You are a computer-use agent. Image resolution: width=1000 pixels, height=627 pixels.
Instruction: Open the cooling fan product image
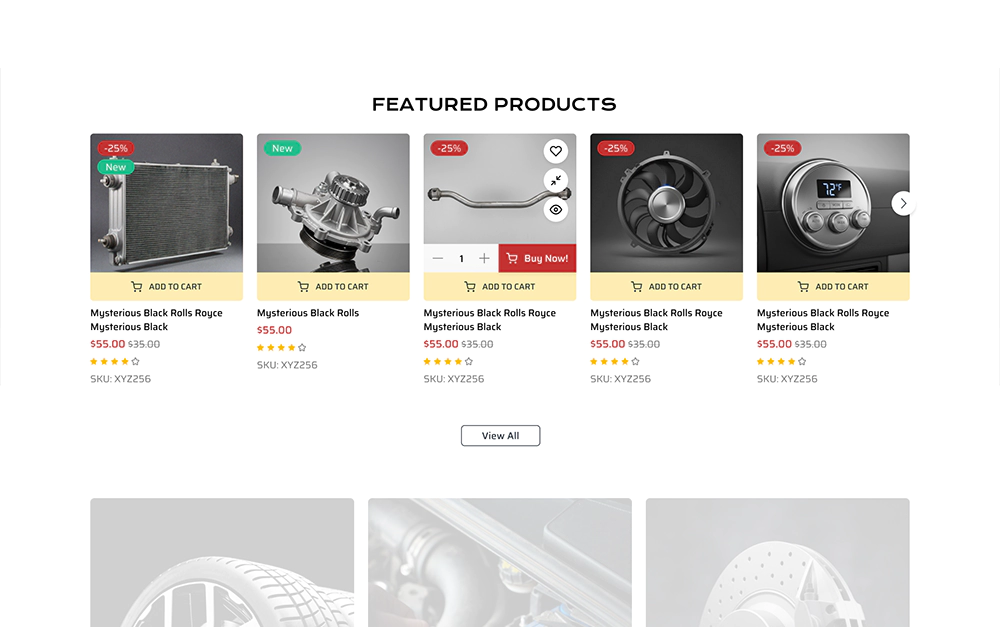point(666,203)
